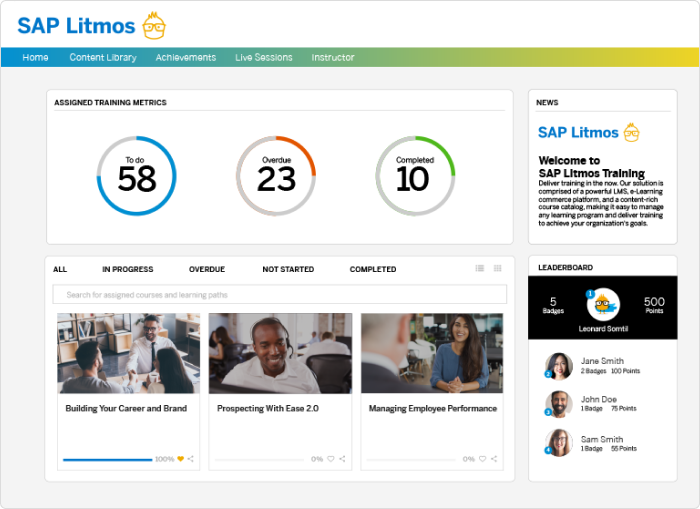Click the LEADERBOARD heading

pyautogui.click(x=565, y=267)
